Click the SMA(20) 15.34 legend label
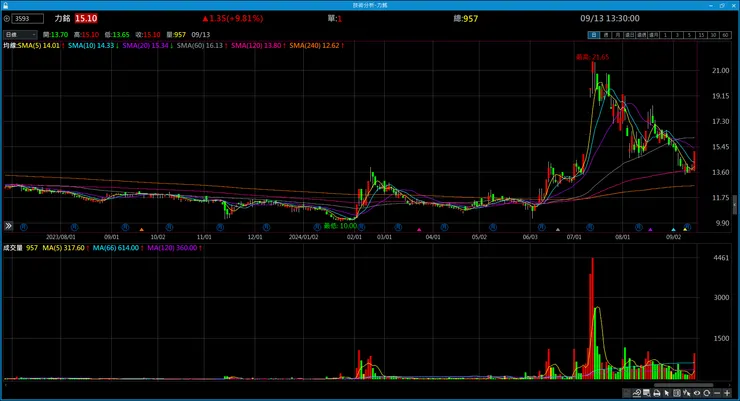This screenshot has height=401, width=740. pos(145,46)
